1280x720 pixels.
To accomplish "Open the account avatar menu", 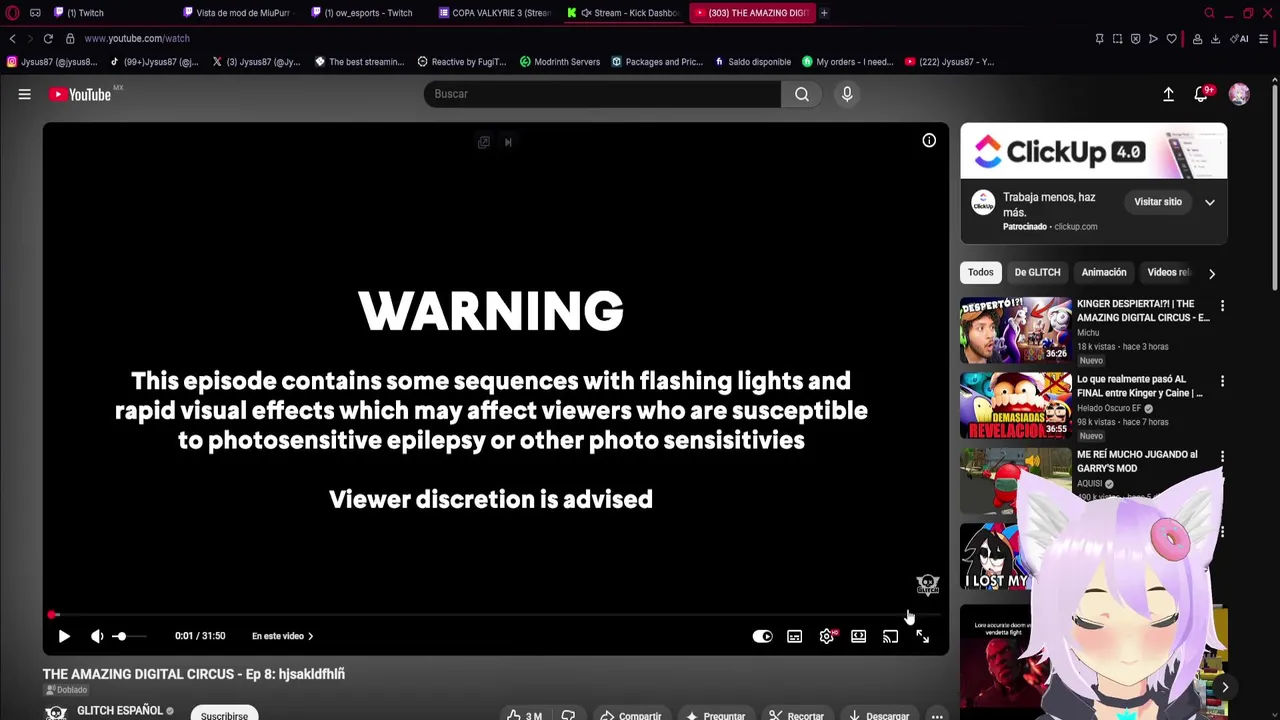I will [1239, 94].
